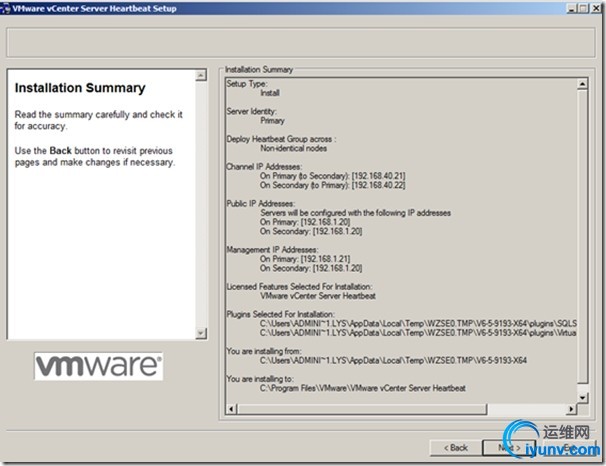Click the setup window title bar icon
Image resolution: width=606 pixels, height=466 pixels.
pos(6,9)
